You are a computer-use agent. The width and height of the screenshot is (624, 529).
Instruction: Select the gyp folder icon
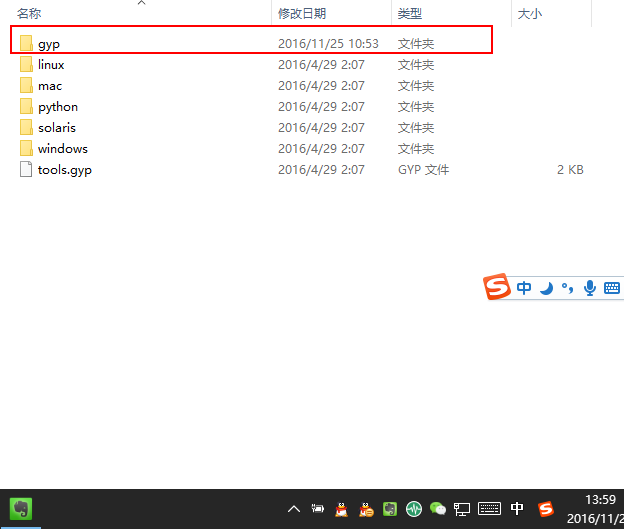26,43
